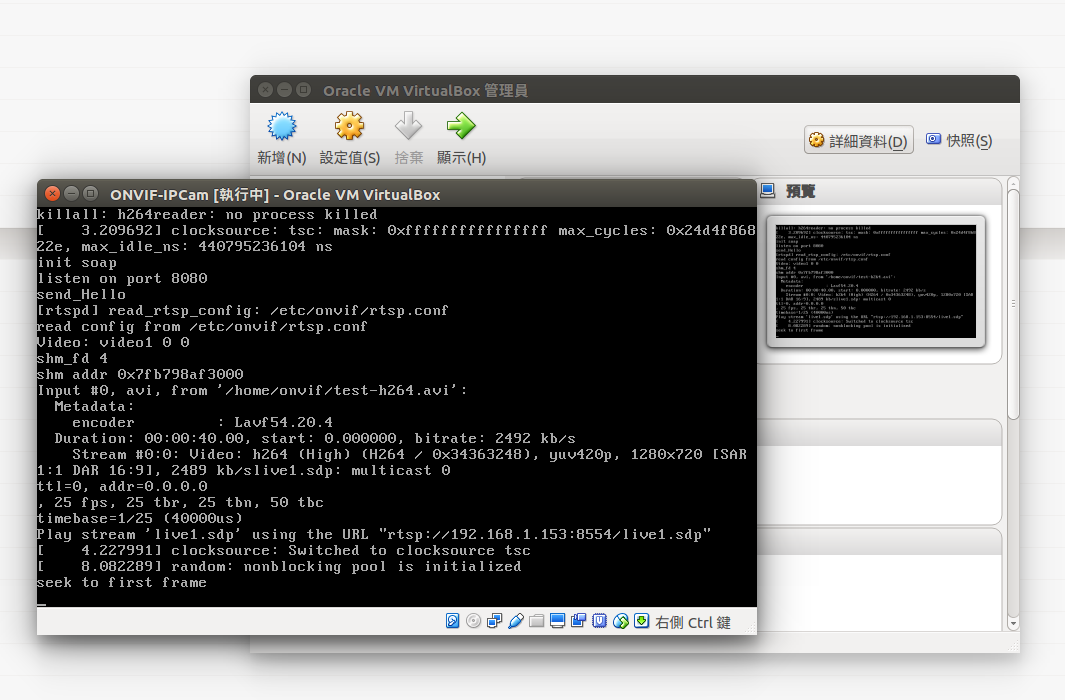Click the 'shm_fd 4' terminal line
Image resolution: width=1065 pixels, height=700 pixels.
[x=73, y=358]
